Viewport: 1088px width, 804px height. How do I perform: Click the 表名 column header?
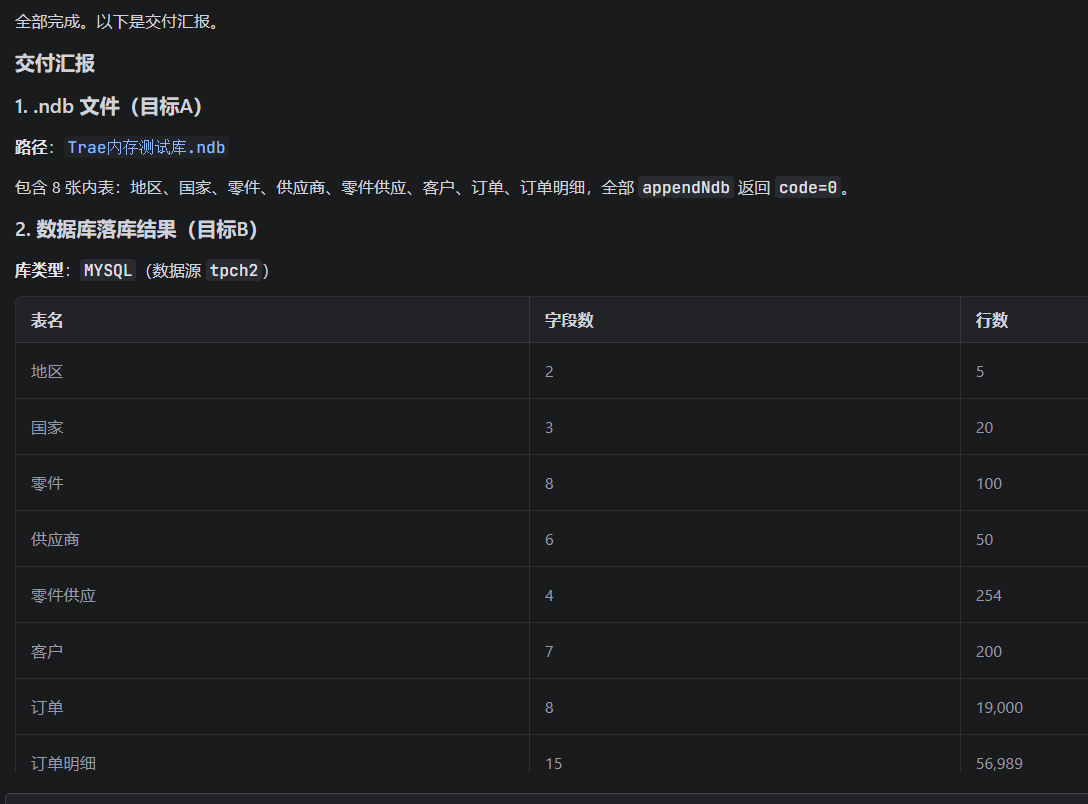point(47,320)
